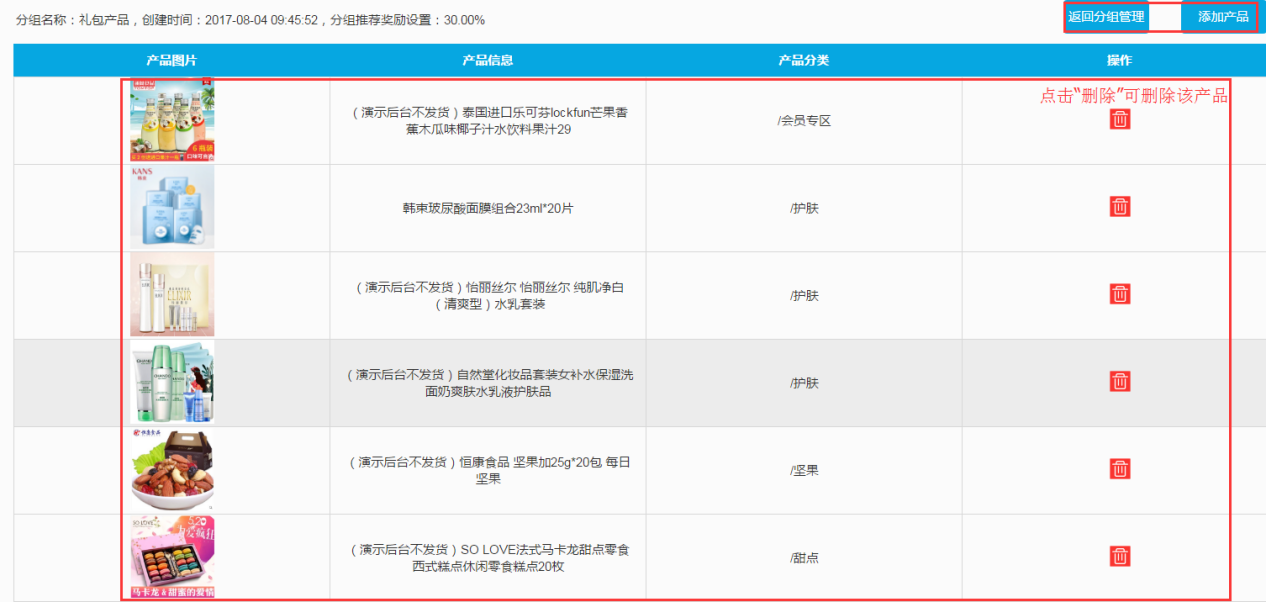The height and width of the screenshot is (602, 1266).
Task: Click the 操作 column header
Action: [1120, 60]
